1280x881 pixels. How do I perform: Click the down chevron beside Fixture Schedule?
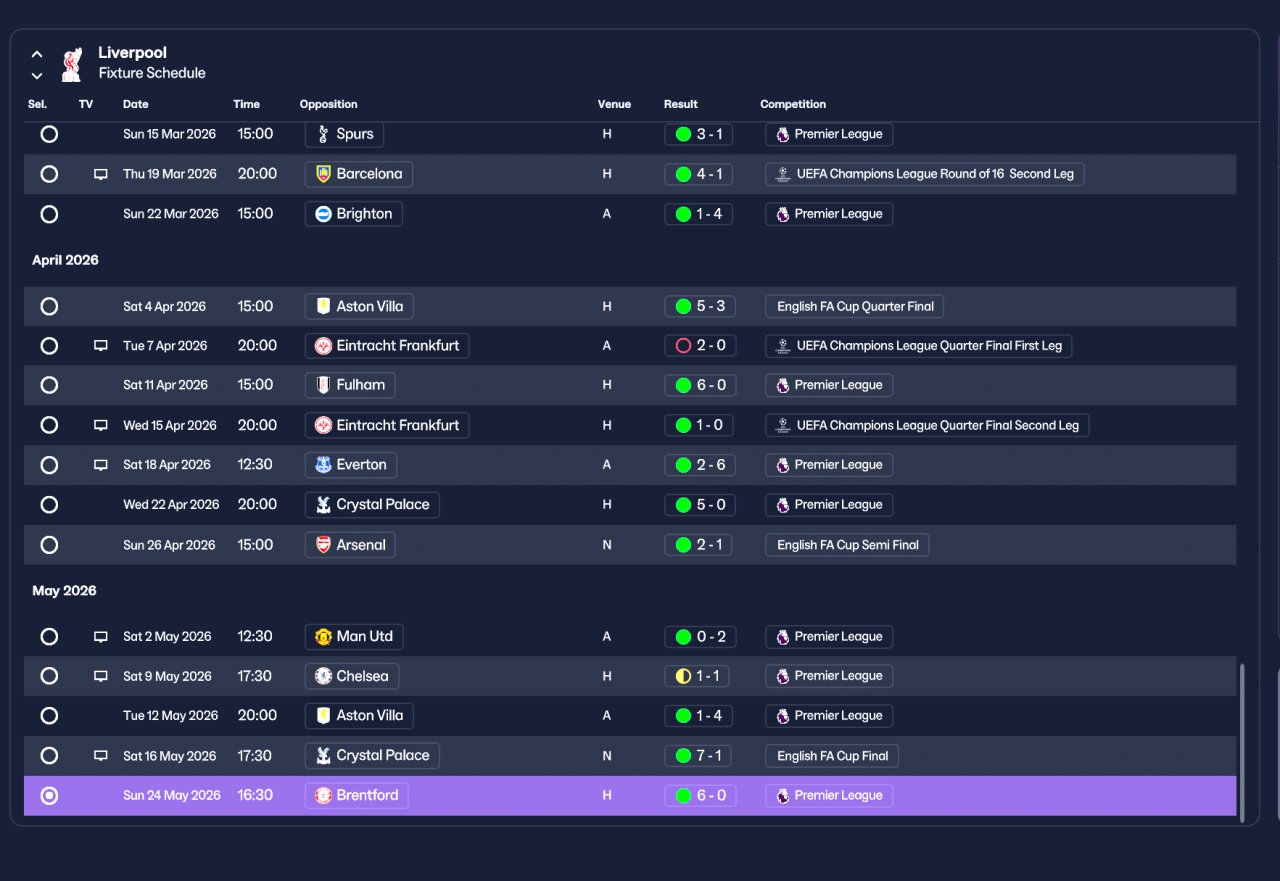point(37,75)
